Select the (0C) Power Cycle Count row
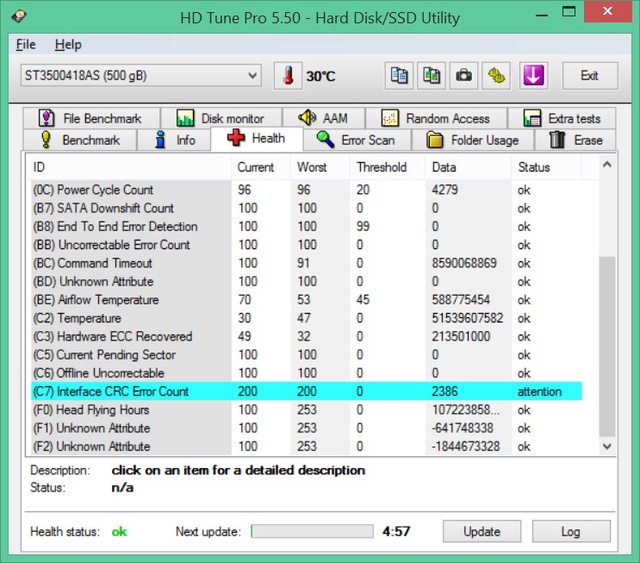This screenshot has width=640, height=563. tap(306, 190)
